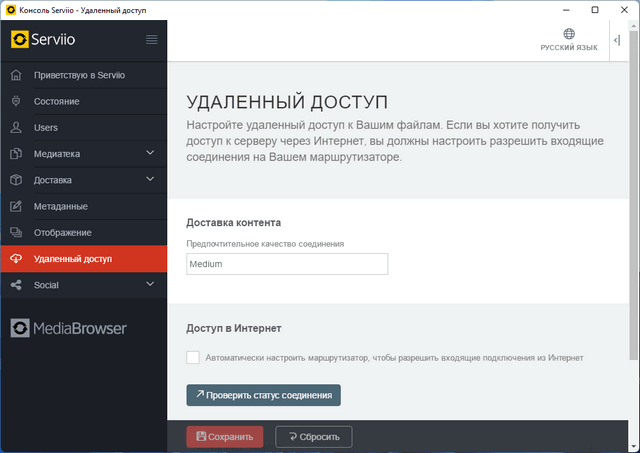
Task: Open the preferred connection quality dropdown
Action: pyautogui.click(x=287, y=264)
